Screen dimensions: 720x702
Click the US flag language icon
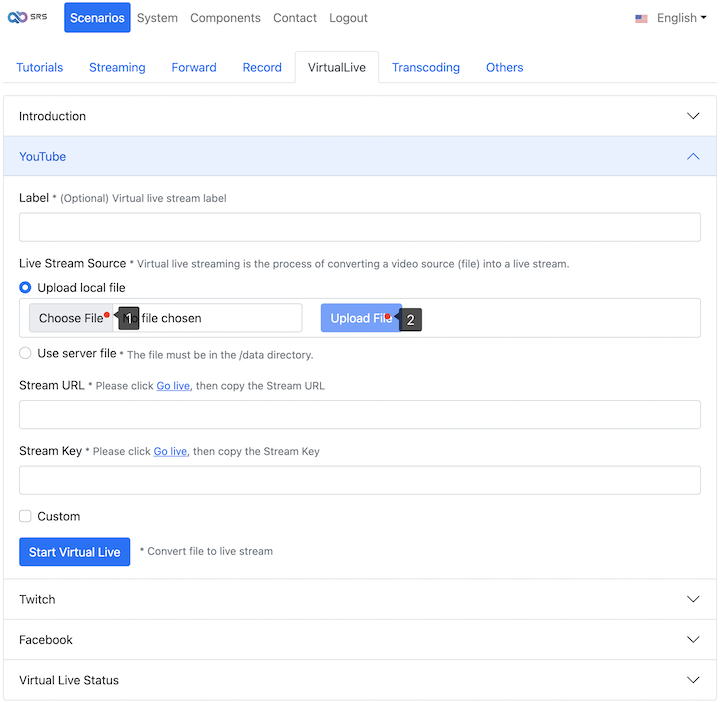[641, 18]
